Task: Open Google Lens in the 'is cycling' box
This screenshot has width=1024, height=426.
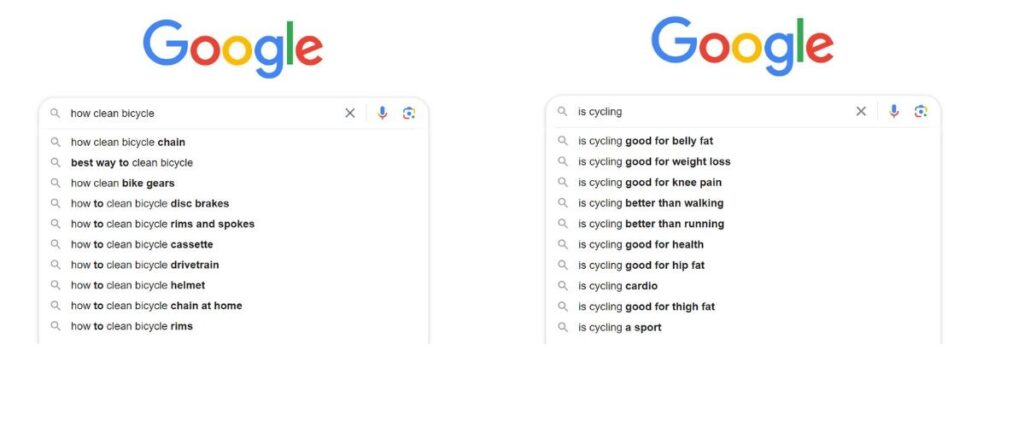Action: click(x=920, y=111)
